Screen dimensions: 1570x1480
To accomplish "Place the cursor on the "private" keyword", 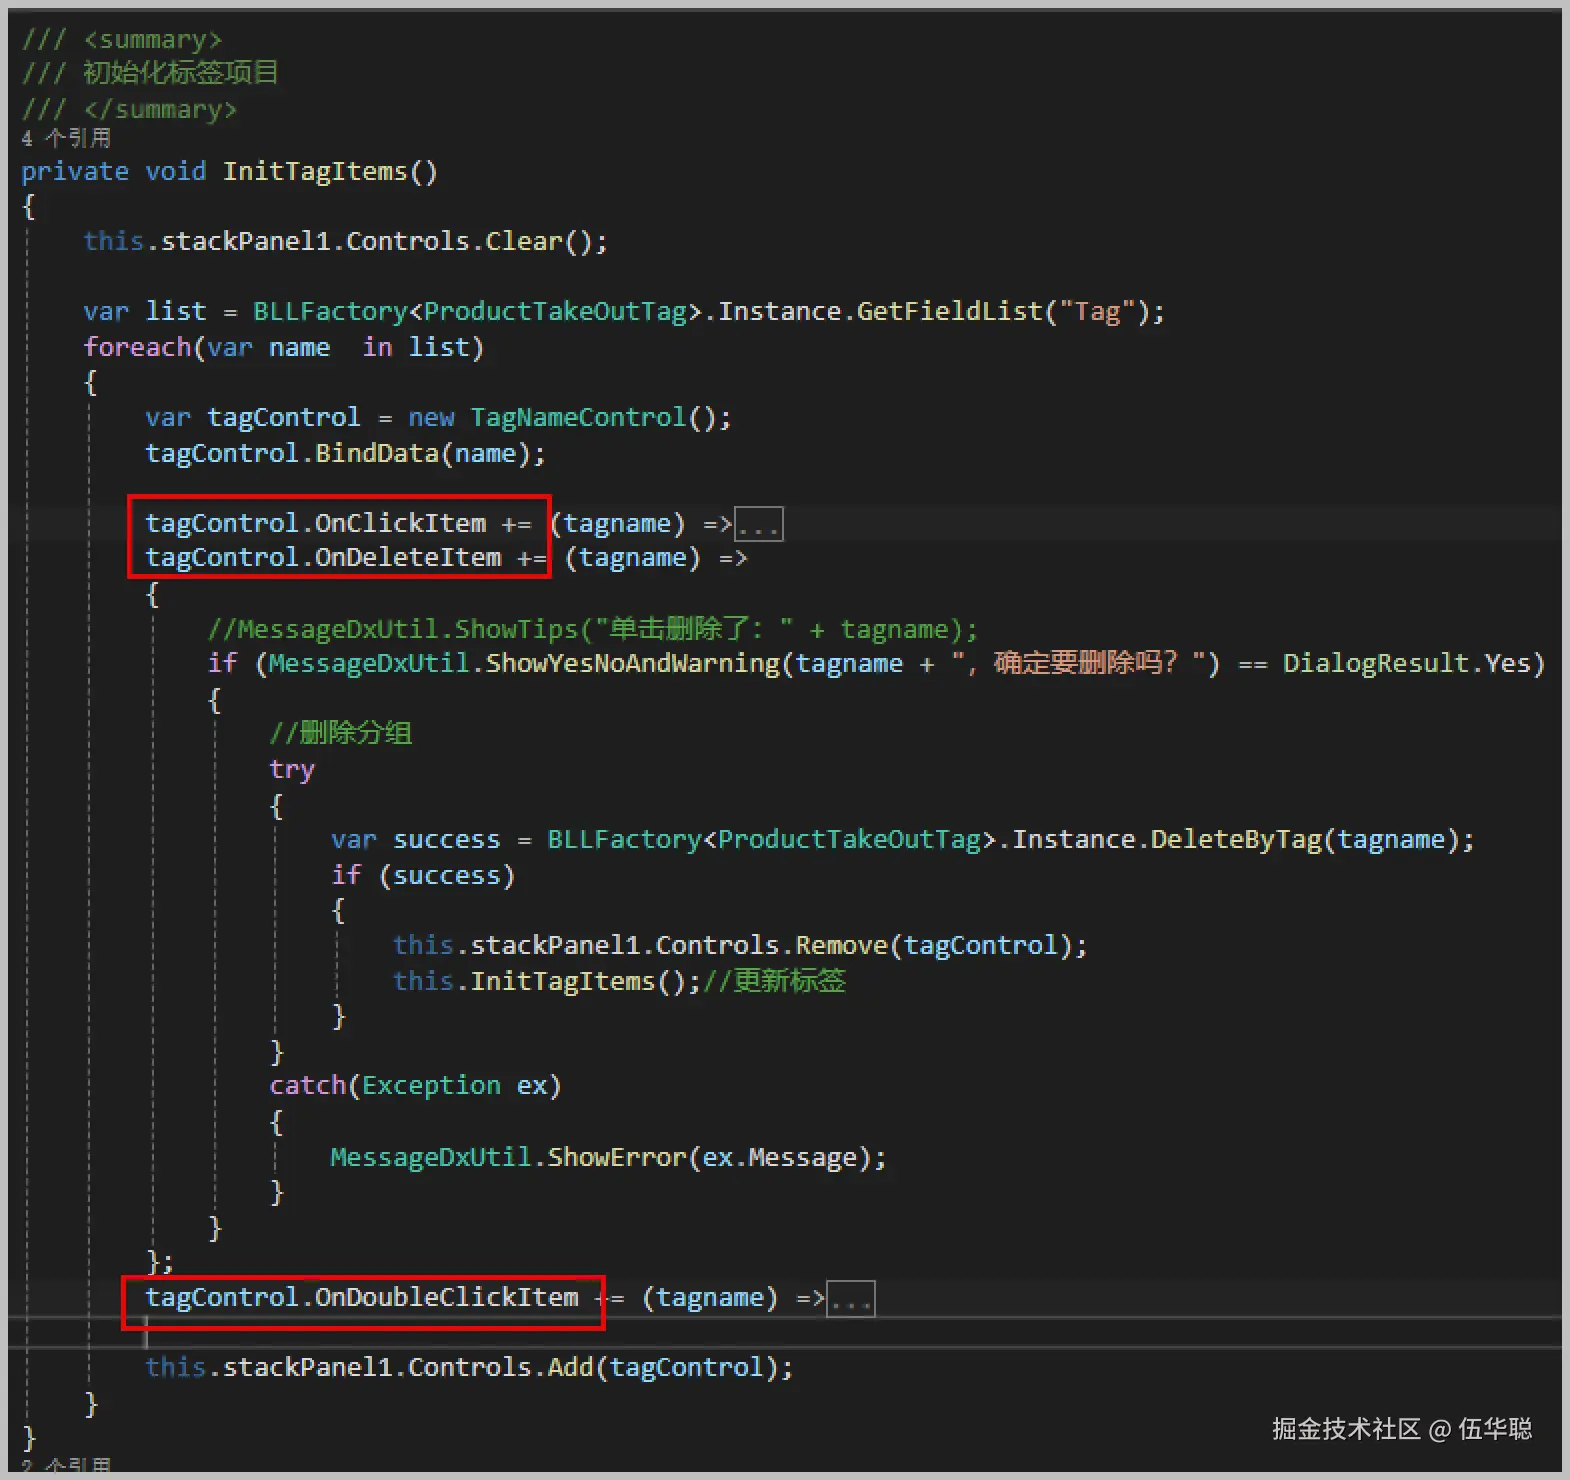I will point(75,172).
